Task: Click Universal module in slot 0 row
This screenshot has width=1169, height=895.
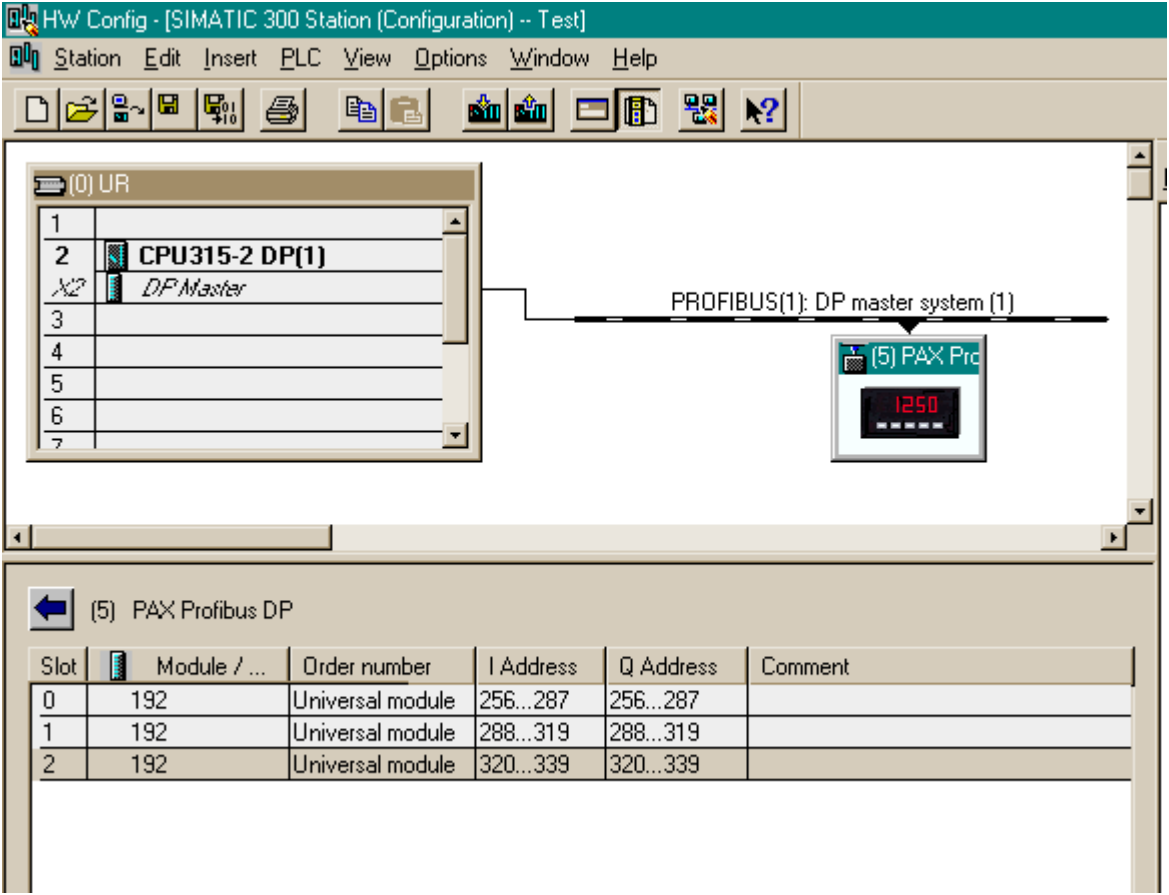Action: (382, 700)
